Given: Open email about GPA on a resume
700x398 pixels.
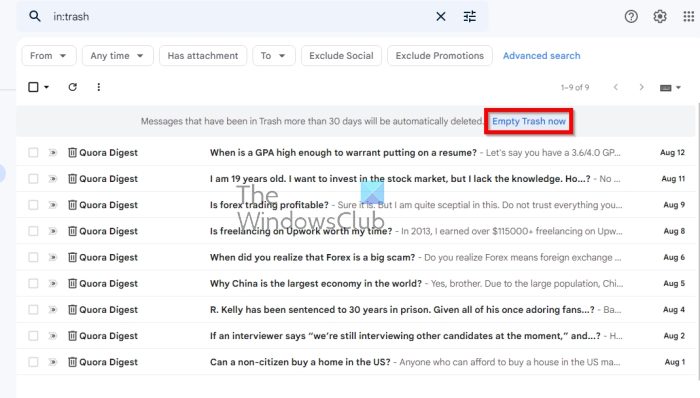Looking at the screenshot, I should point(356,153).
